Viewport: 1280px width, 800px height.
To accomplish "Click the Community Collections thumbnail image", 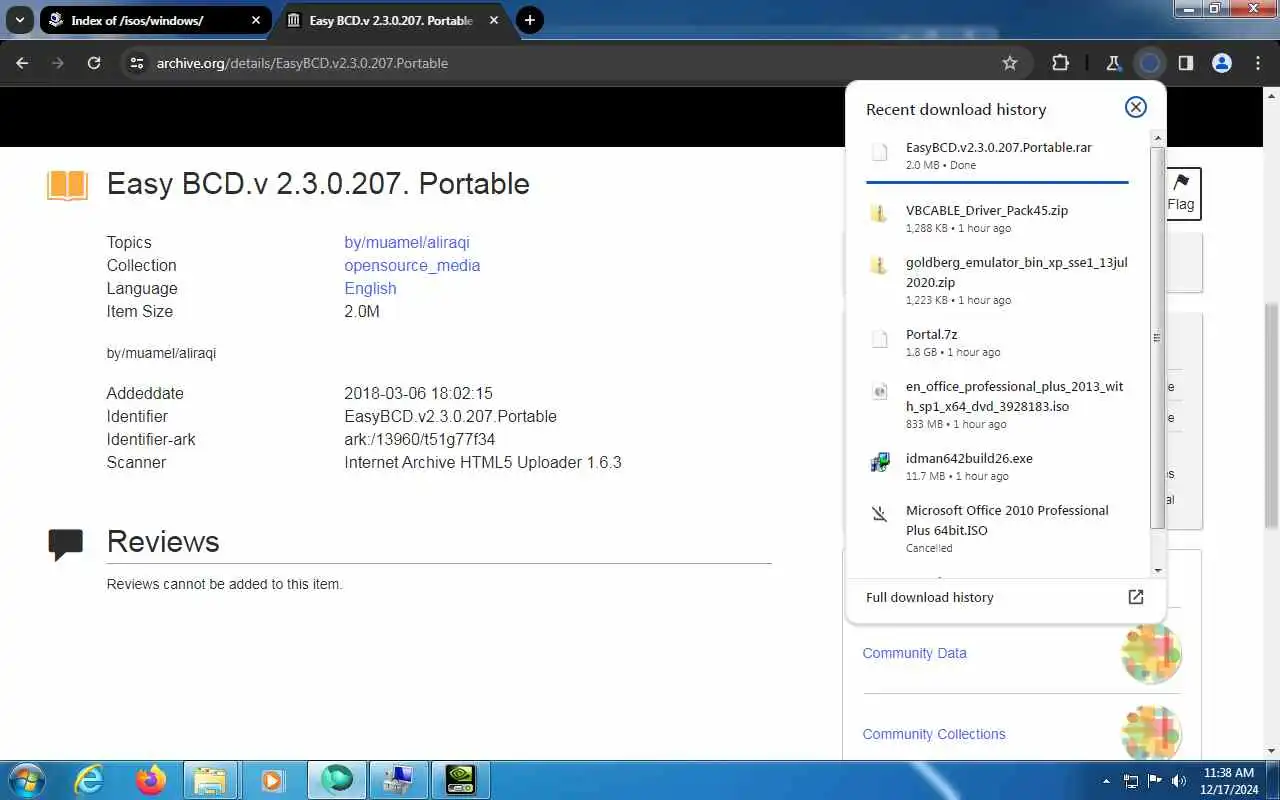I will pyautogui.click(x=1151, y=733).
